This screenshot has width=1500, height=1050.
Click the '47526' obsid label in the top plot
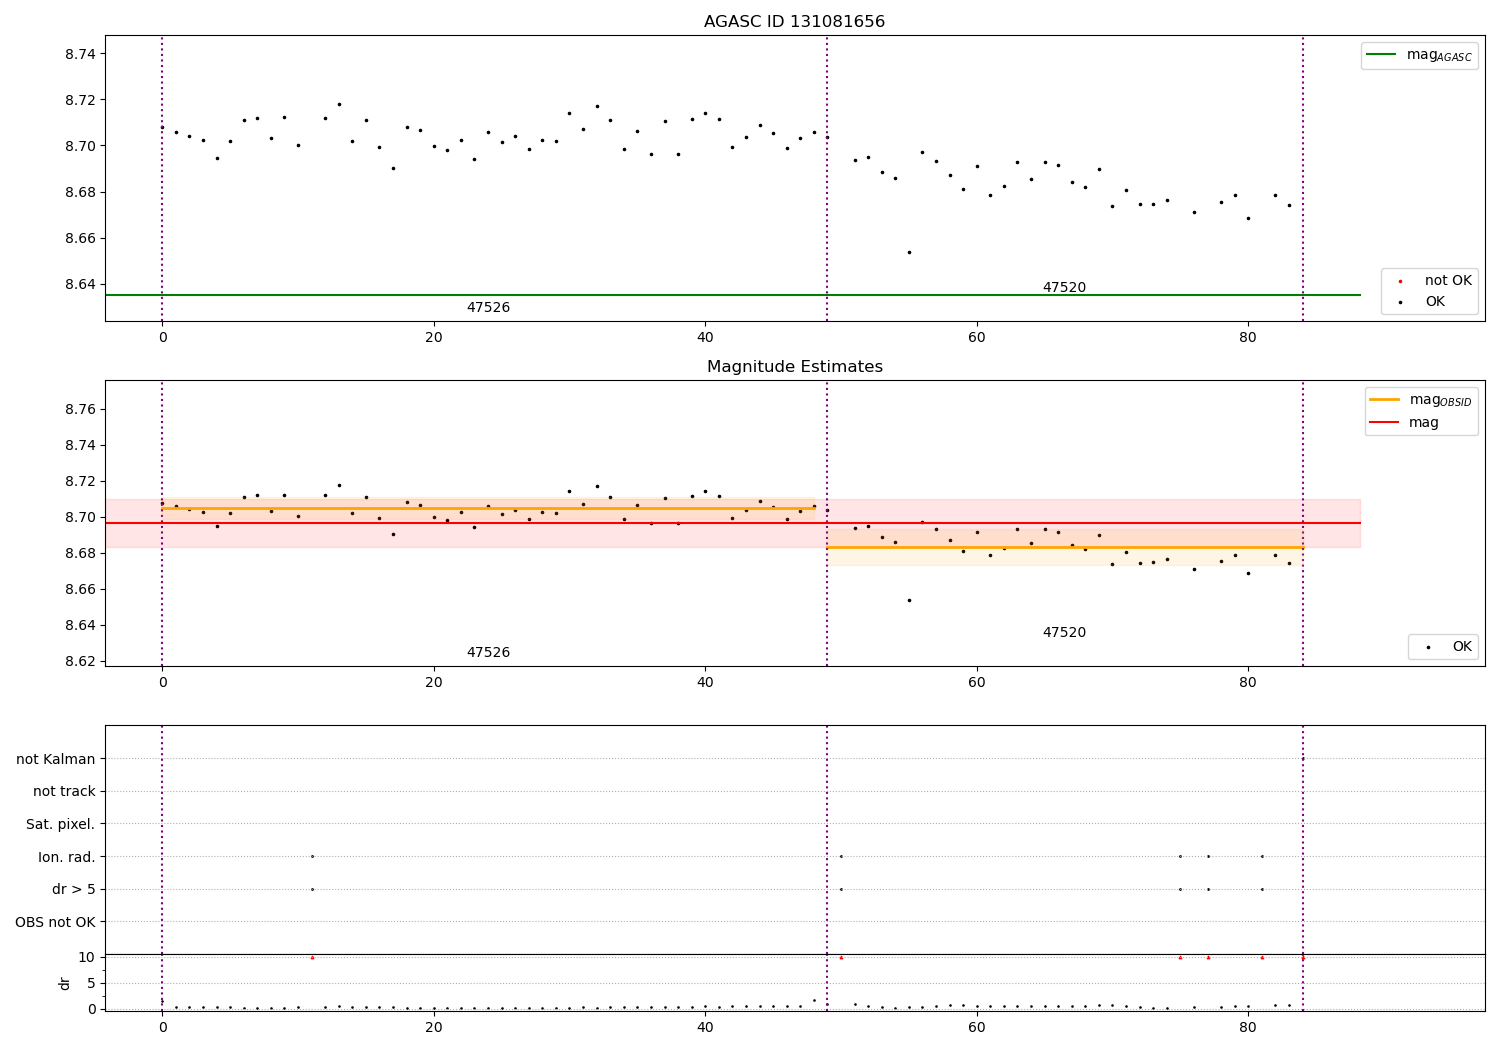pos(488,308)
